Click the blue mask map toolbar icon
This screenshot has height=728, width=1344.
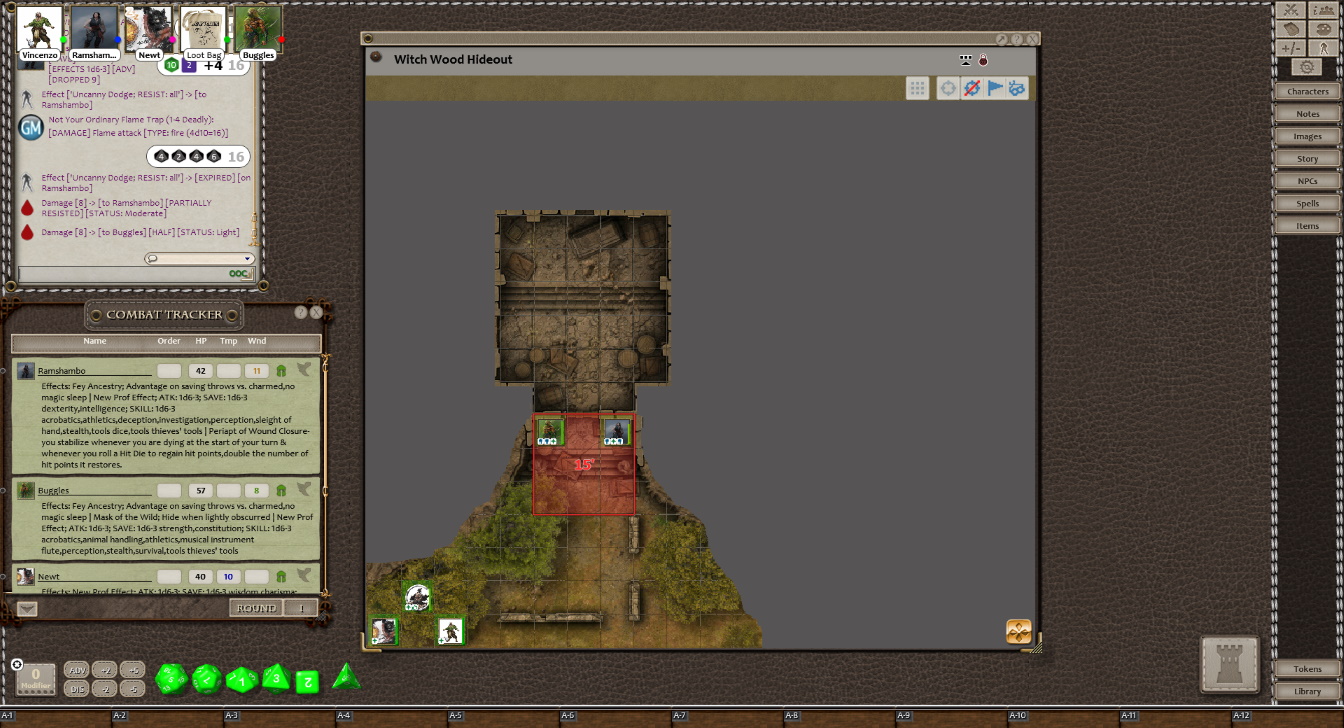pyautogui.click(x=1017, y=88)
